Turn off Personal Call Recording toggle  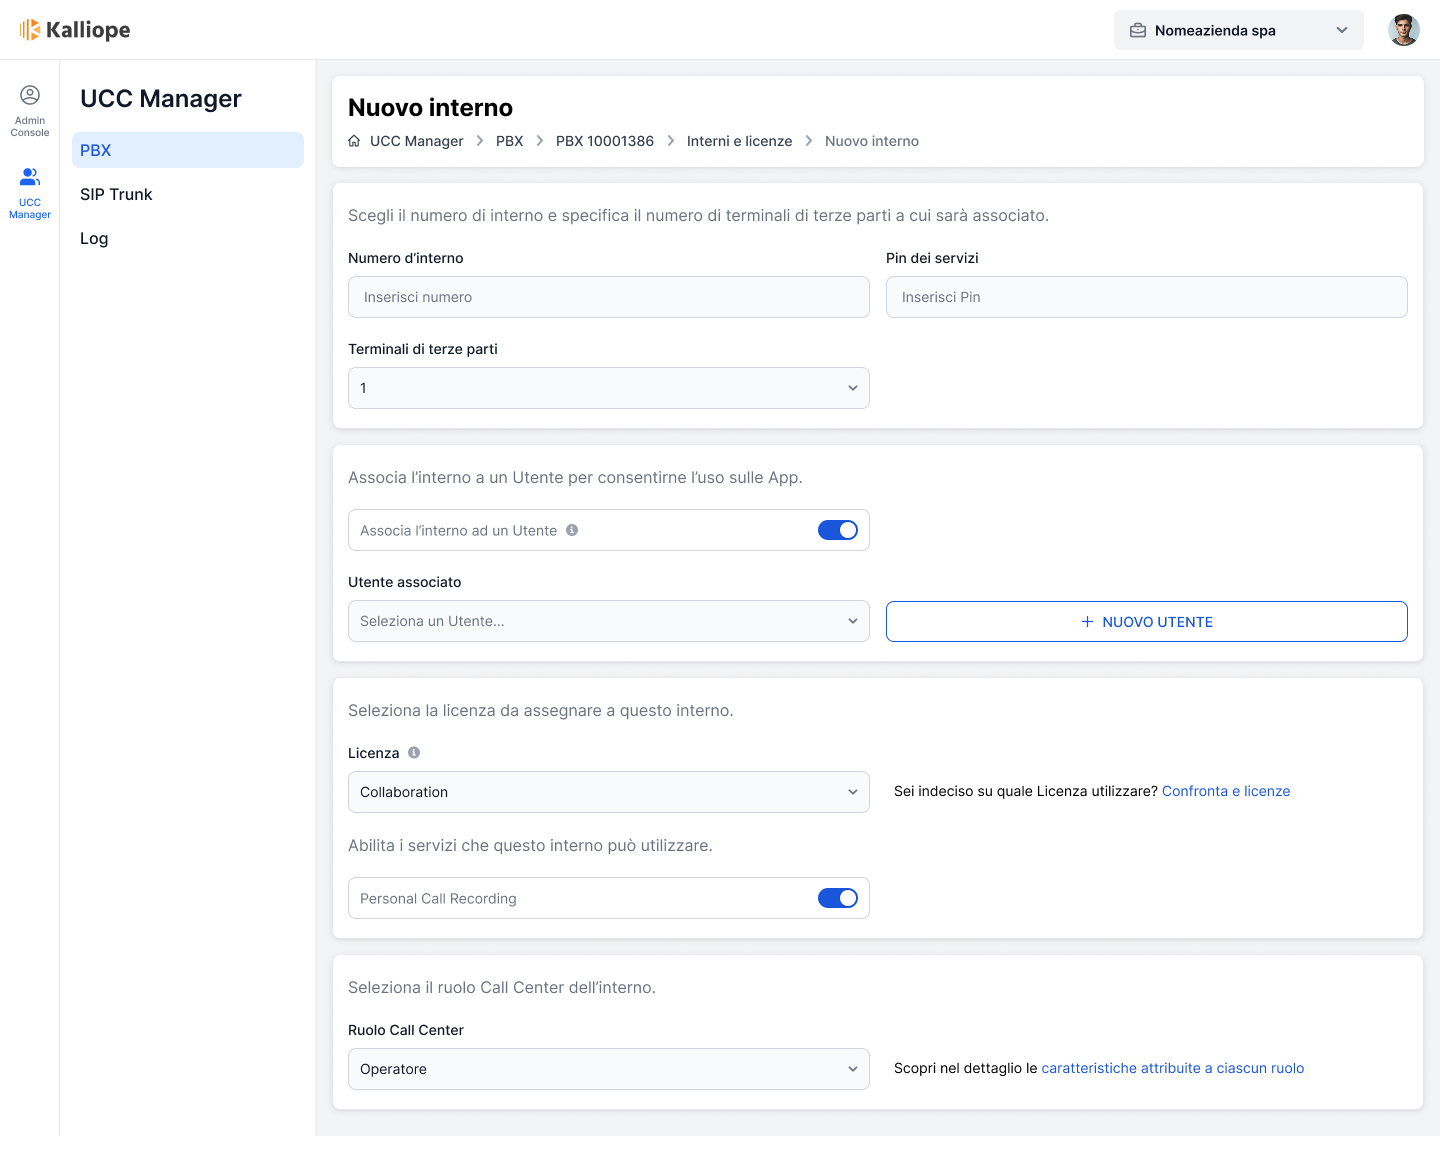click(x=837, y=898)
